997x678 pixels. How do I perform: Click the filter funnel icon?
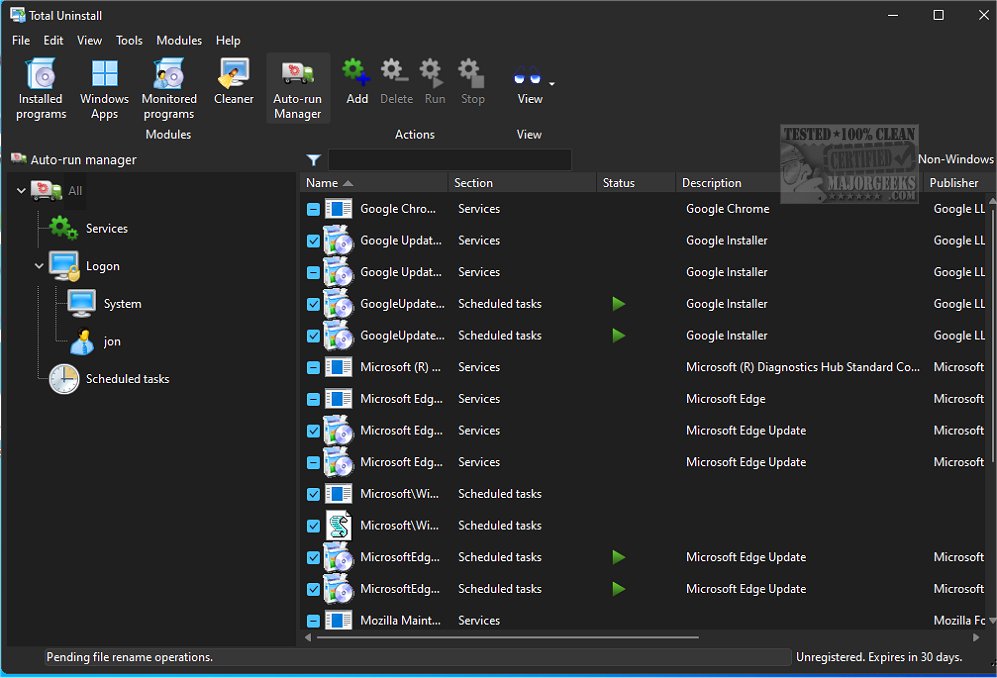point(313,160)
